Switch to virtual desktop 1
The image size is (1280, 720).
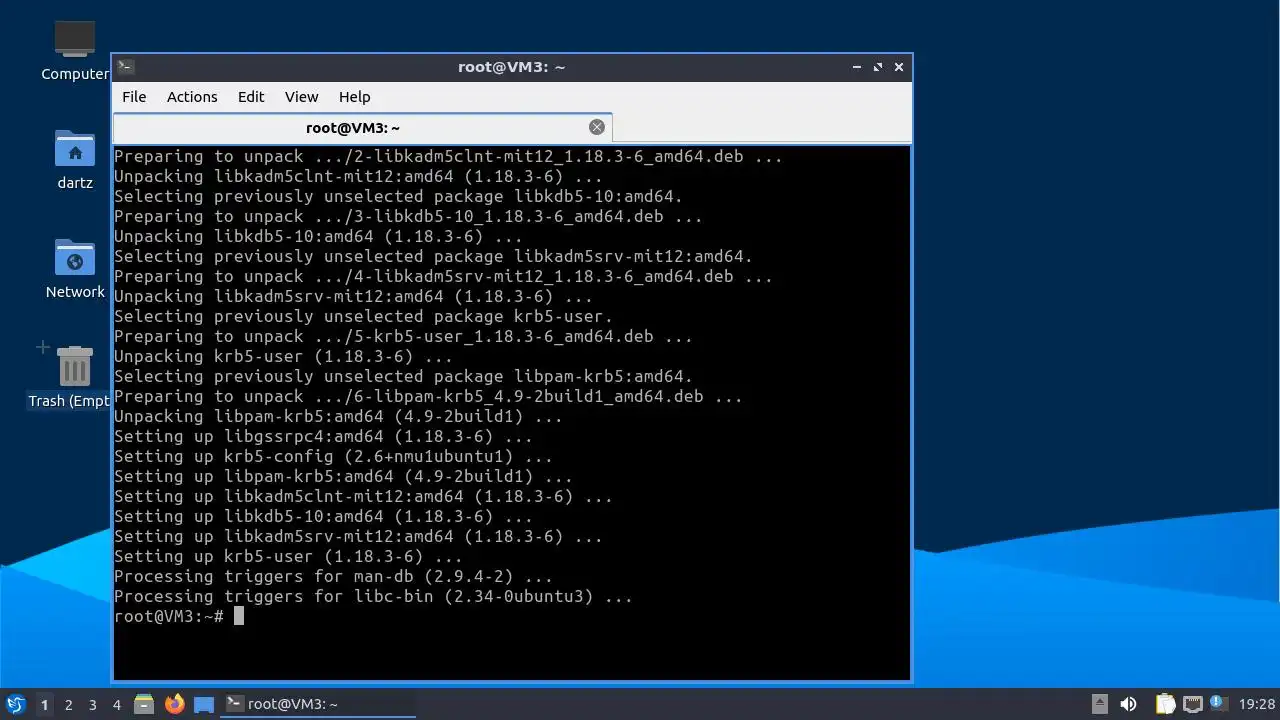click(x=44, y=705)
